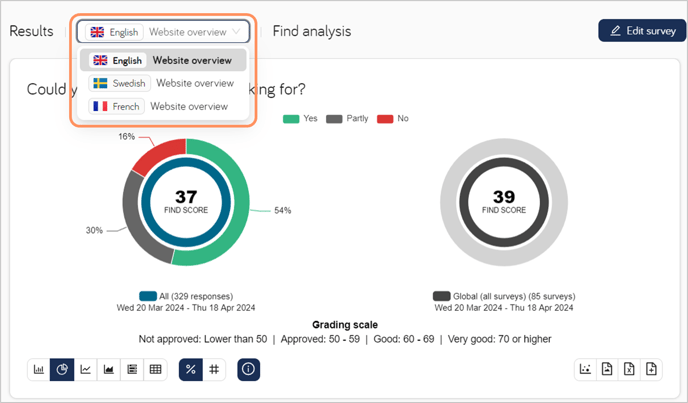Switch to line chart view
The image size is (688, 403).
pos(86,370)
